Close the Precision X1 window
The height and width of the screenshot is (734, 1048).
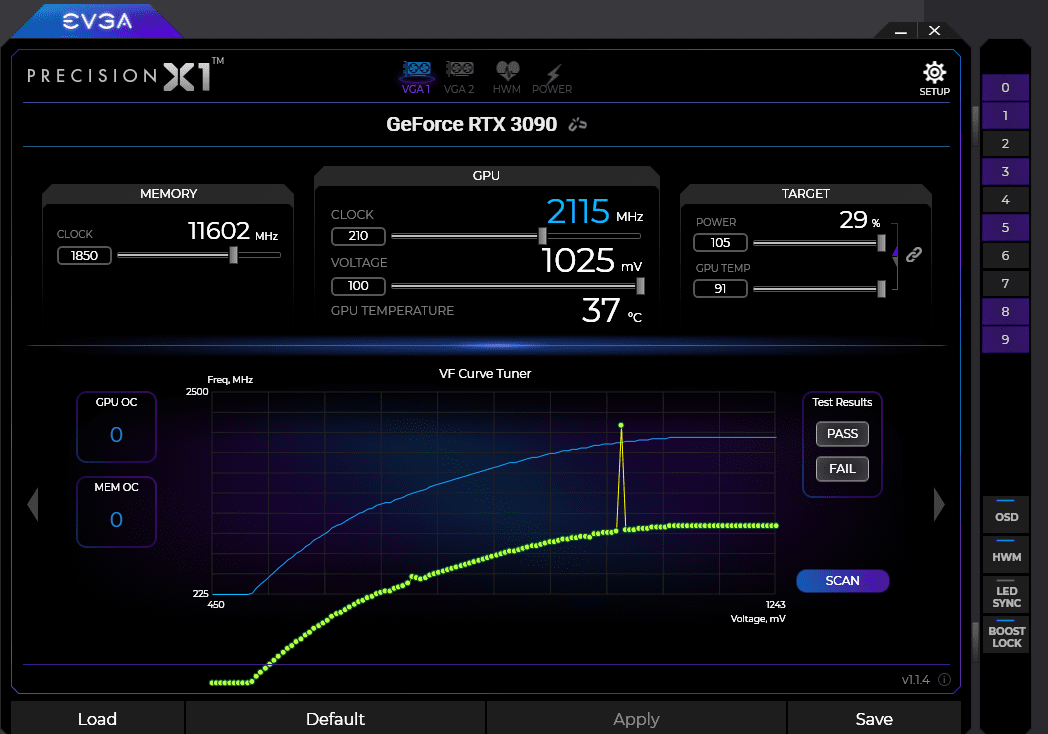point(934,31)
